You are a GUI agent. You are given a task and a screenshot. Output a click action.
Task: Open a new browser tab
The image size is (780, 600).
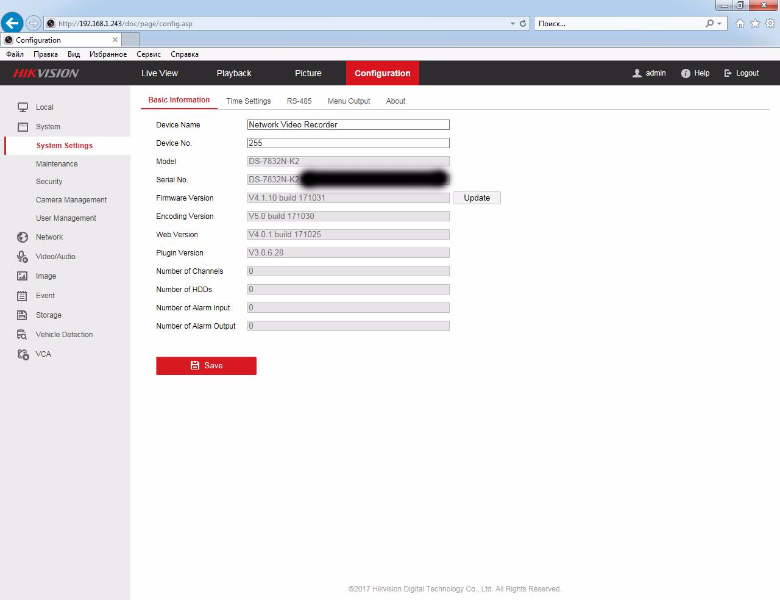point(131,39)
